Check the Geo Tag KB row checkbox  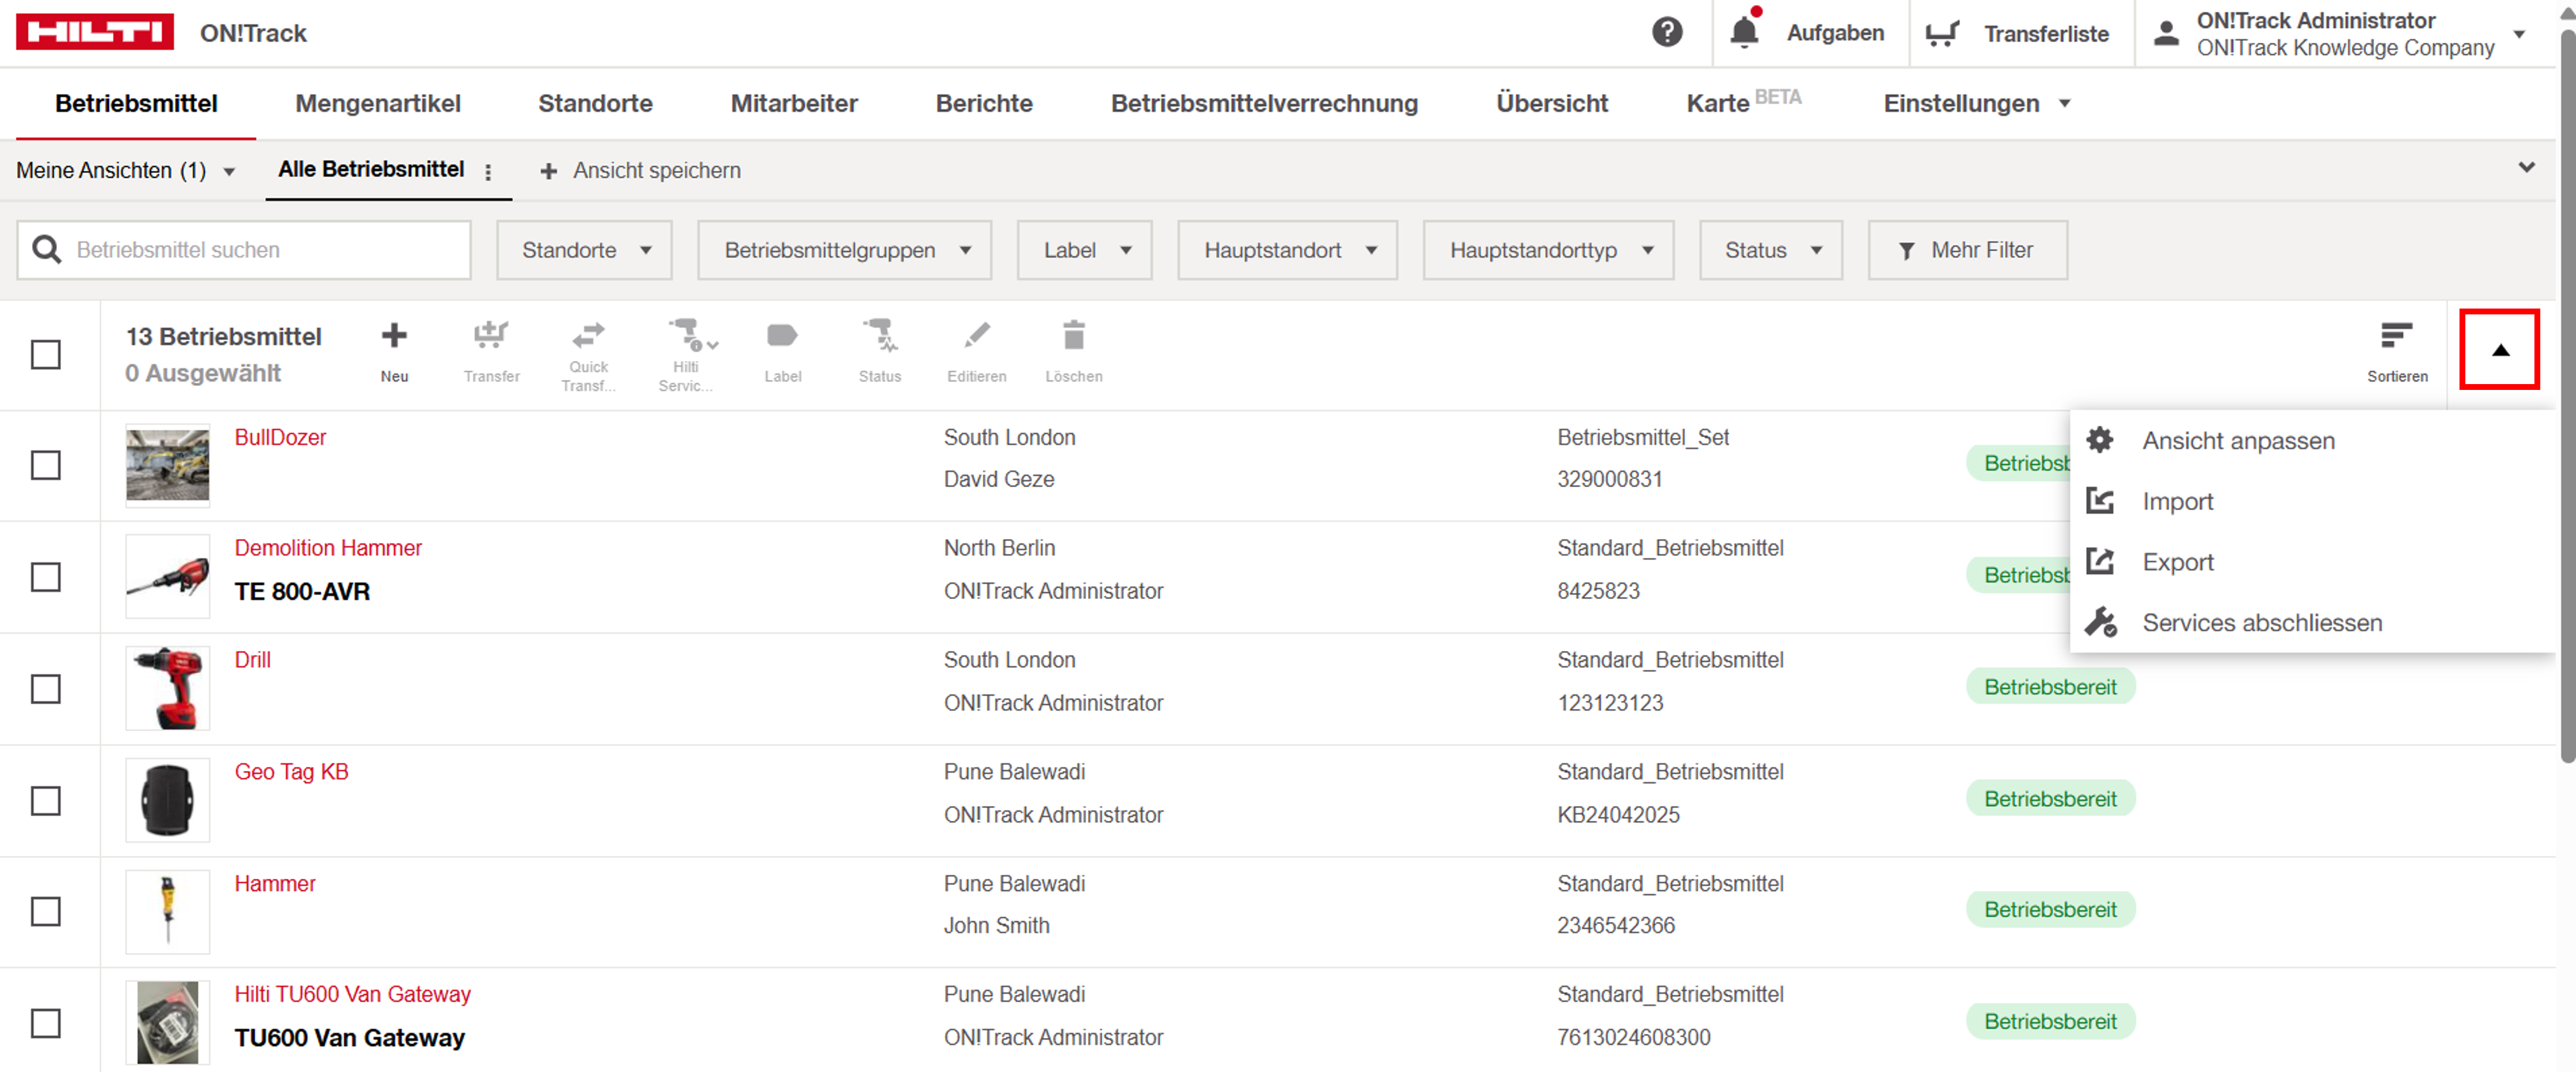click(x=45, y=801)
